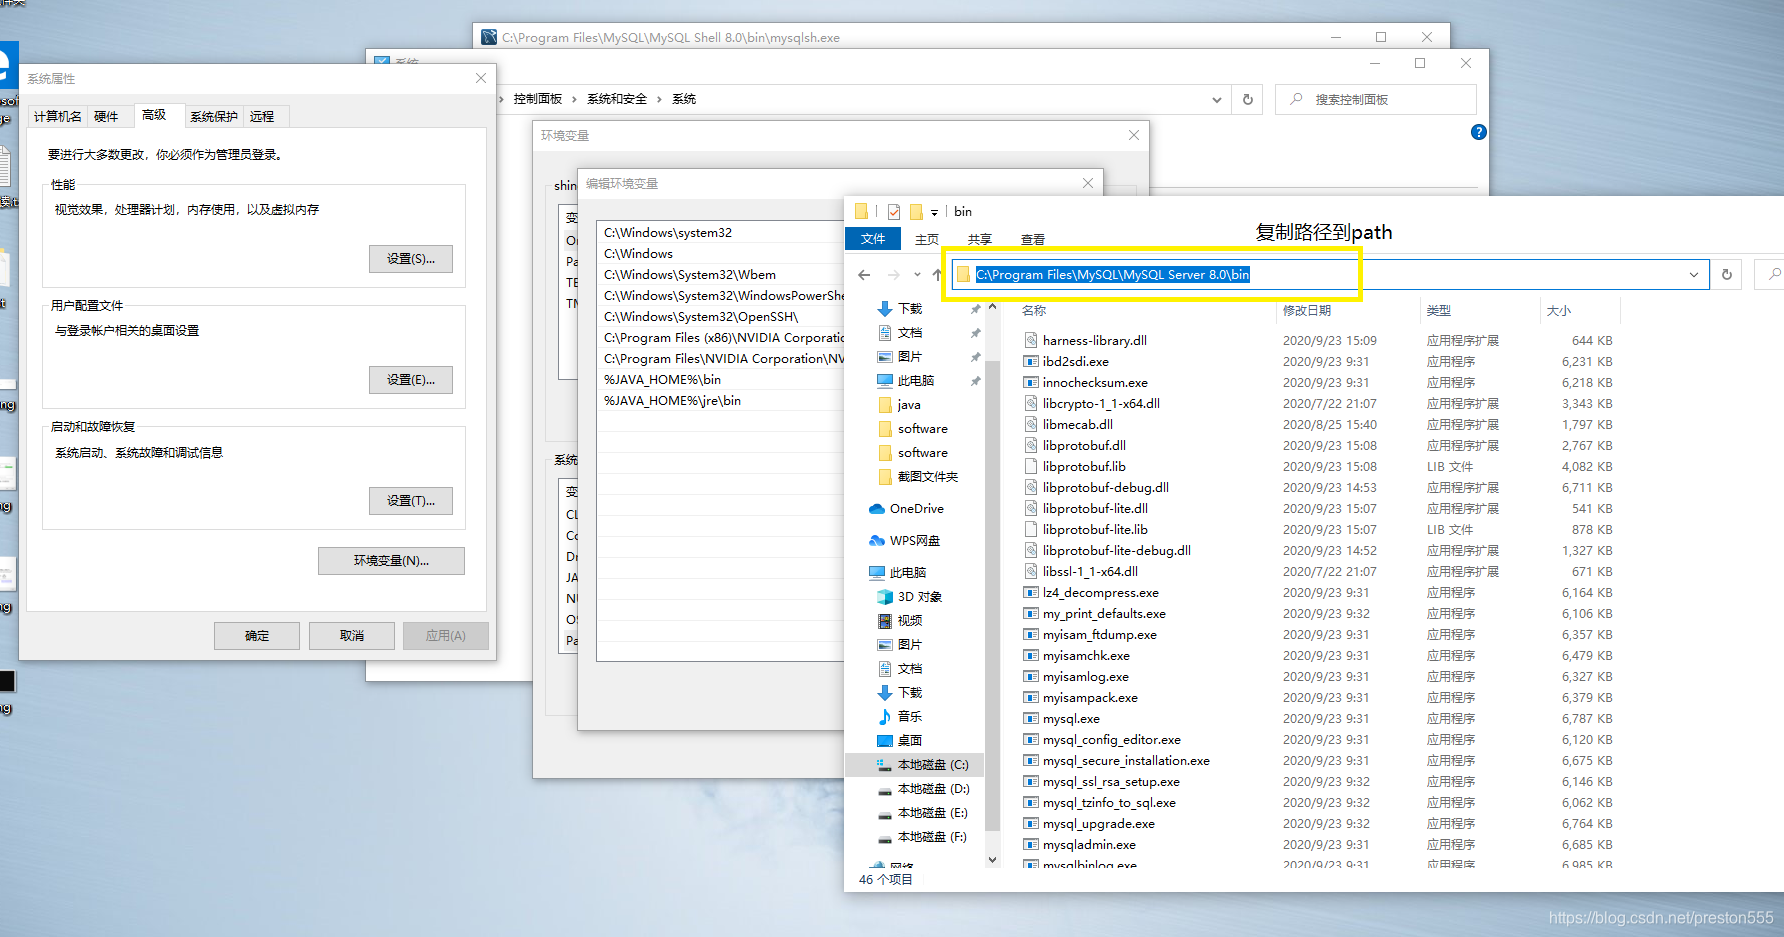The image size is (1784, 937).
Task: Click 确定 in System Properties
Action: (x=257, y=636)
